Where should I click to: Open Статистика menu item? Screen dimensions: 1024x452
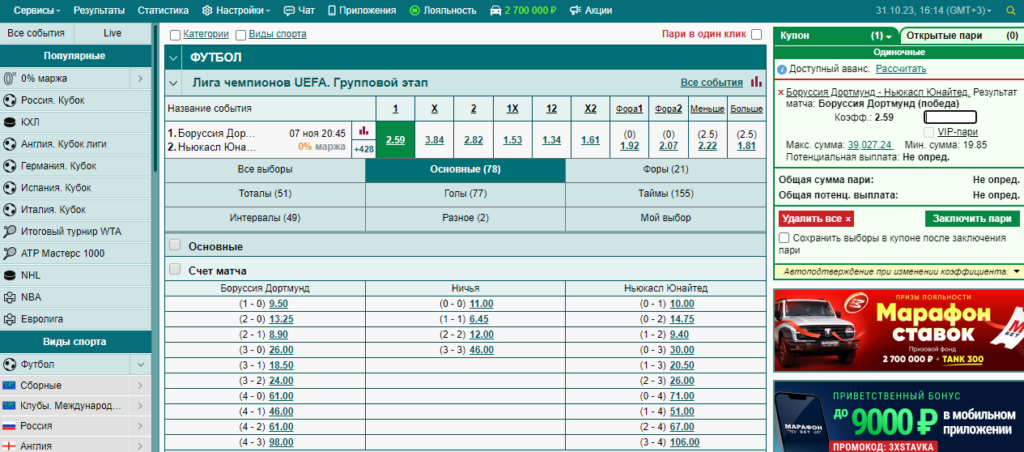163,10
